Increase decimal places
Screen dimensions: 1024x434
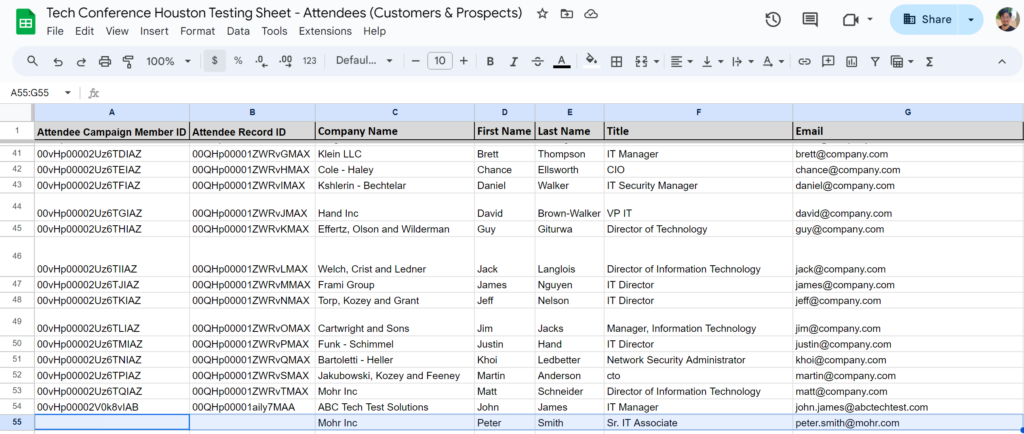tap(285, 61)
